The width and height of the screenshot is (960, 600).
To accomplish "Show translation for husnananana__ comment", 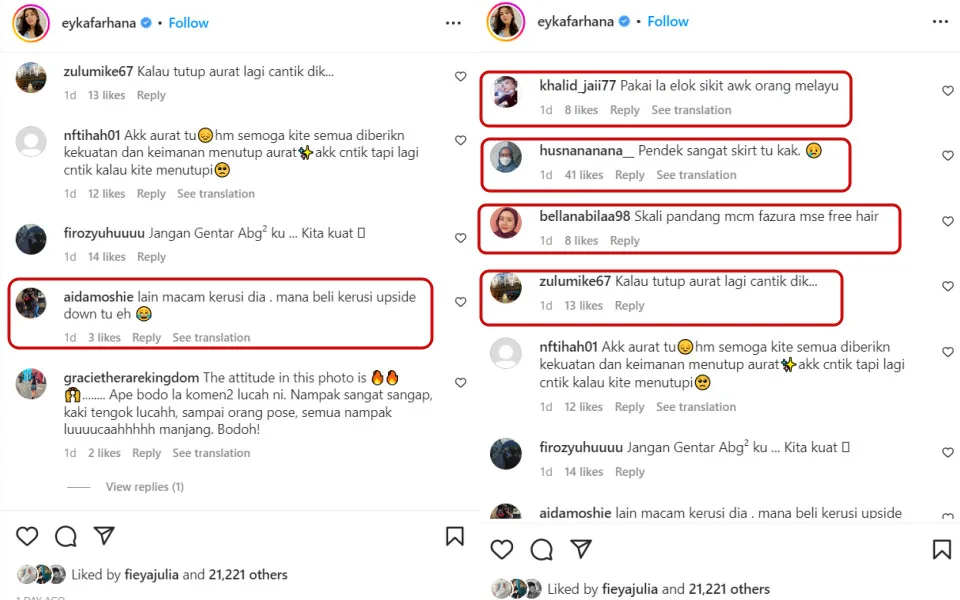I will (696, 175).
